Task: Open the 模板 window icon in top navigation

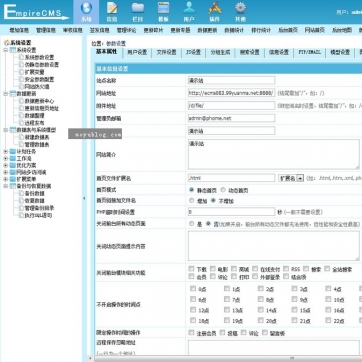Action: click(x=163, y=8)
